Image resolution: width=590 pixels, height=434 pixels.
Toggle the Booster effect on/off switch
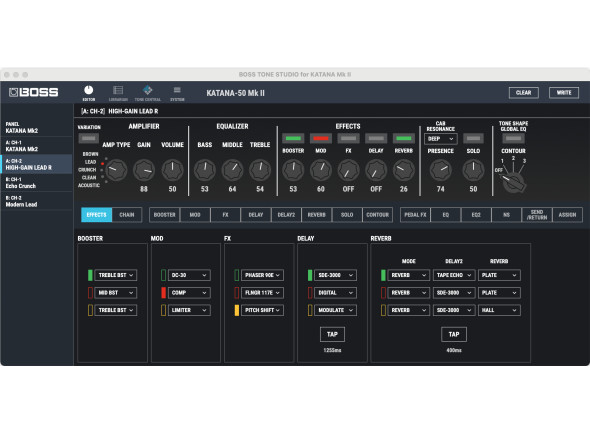point(293,138)
